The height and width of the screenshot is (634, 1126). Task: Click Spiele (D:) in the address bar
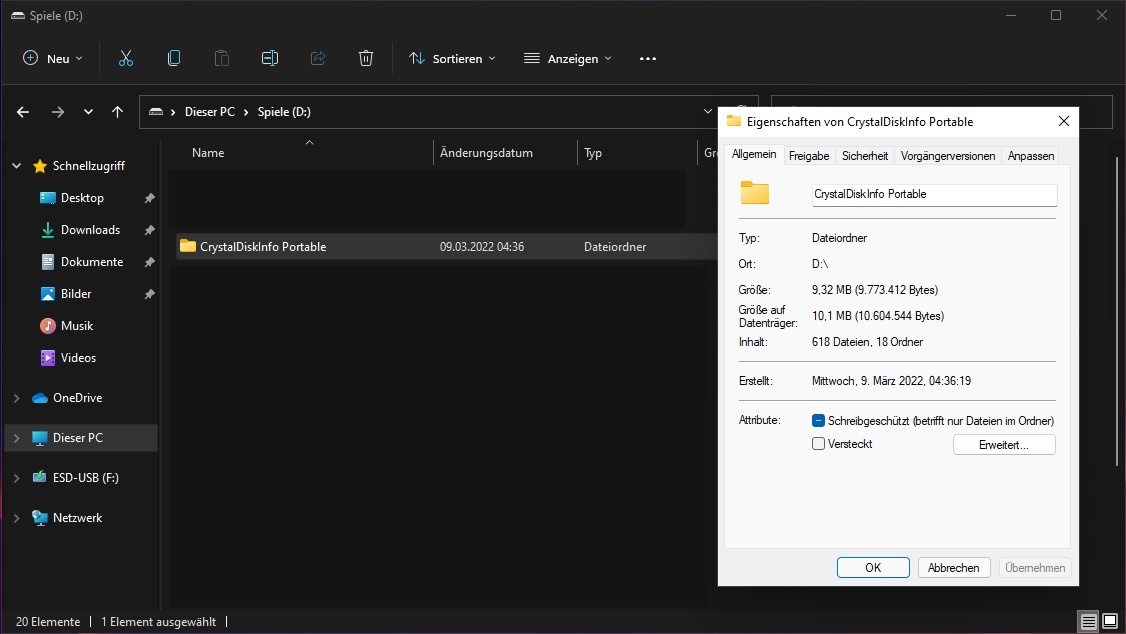(284, 112)
